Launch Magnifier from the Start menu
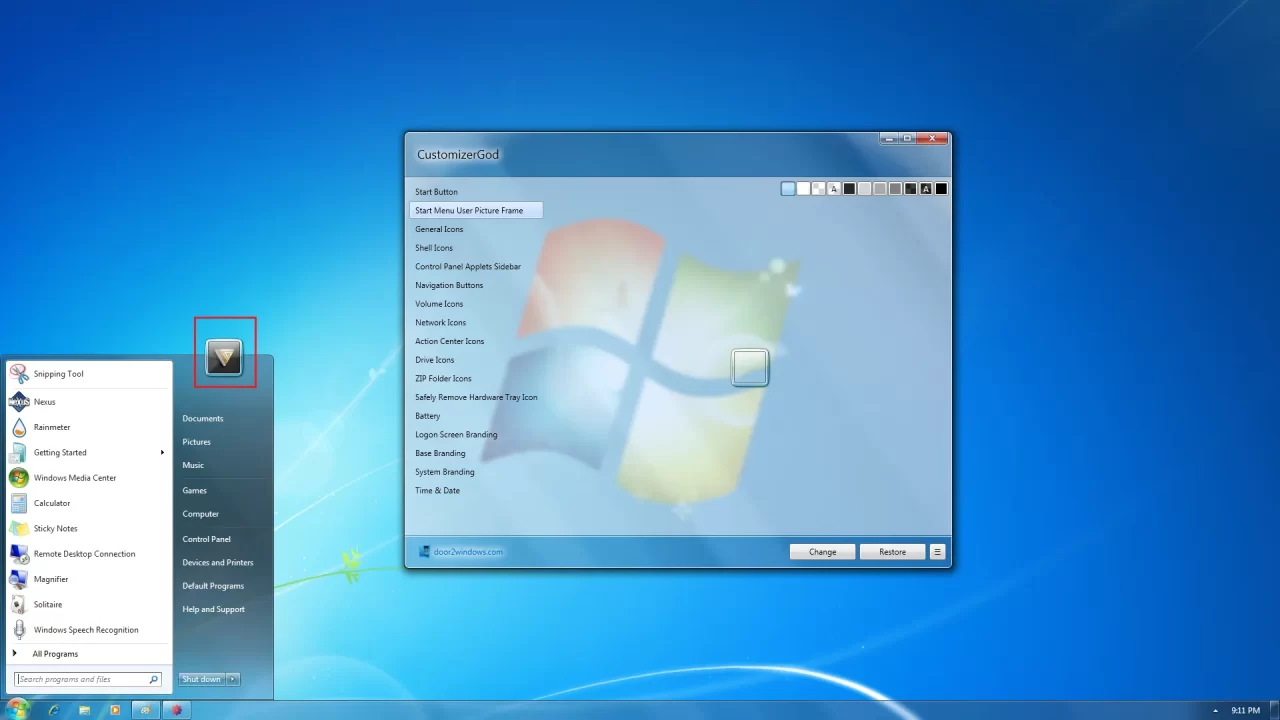Image resolution: width=1280 pixels, height=720 pixels. (88, 579)
